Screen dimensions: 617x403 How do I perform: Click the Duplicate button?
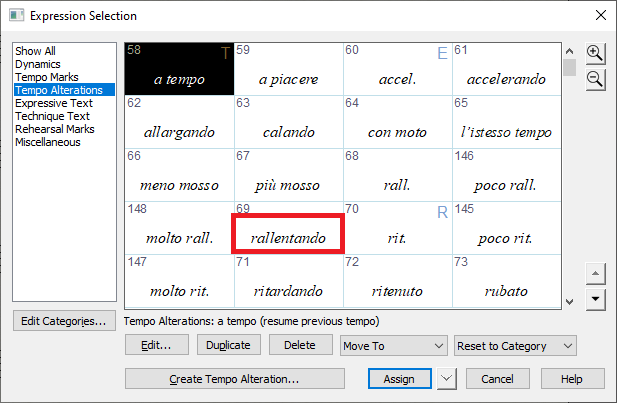[x=228, y=345]
